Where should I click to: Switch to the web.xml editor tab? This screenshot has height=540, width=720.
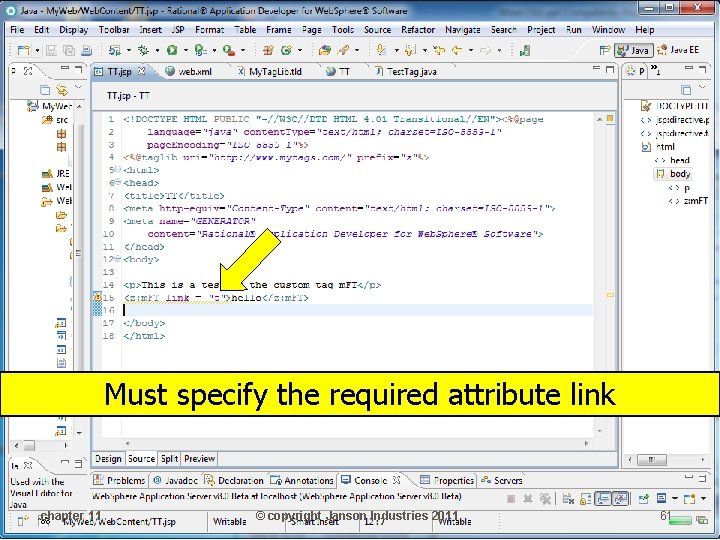click(189, 71)
